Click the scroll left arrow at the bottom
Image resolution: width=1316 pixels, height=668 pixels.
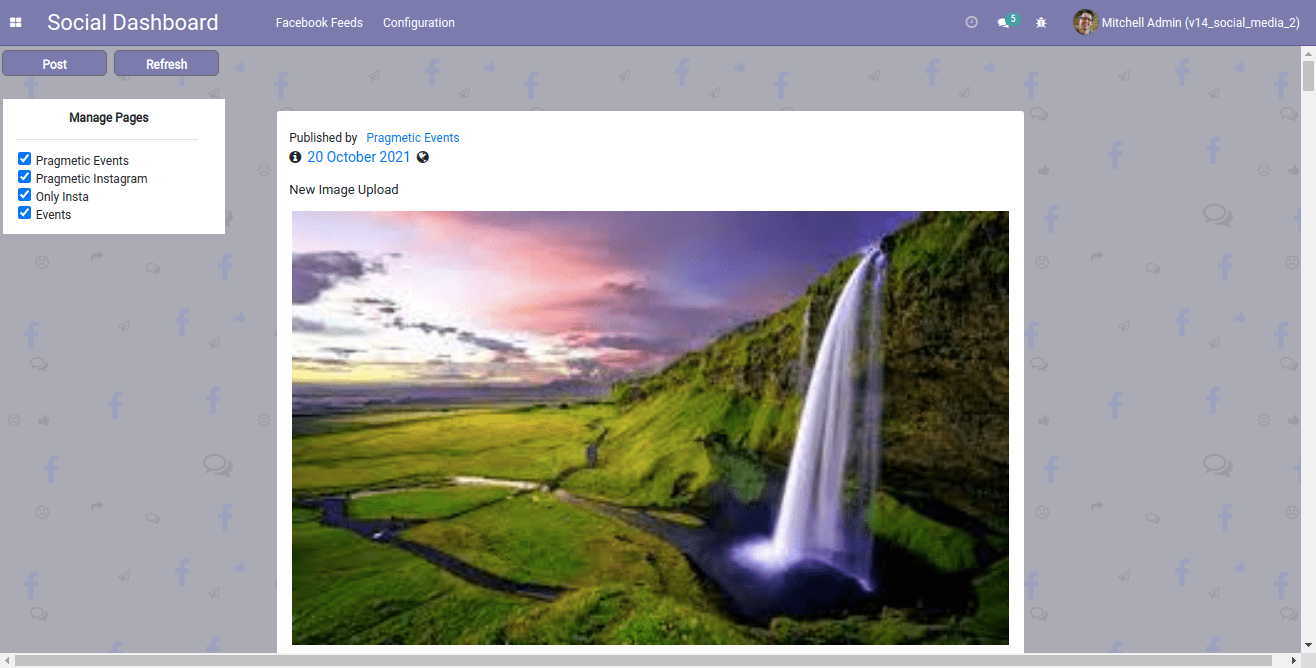click(x=7, y=660)
